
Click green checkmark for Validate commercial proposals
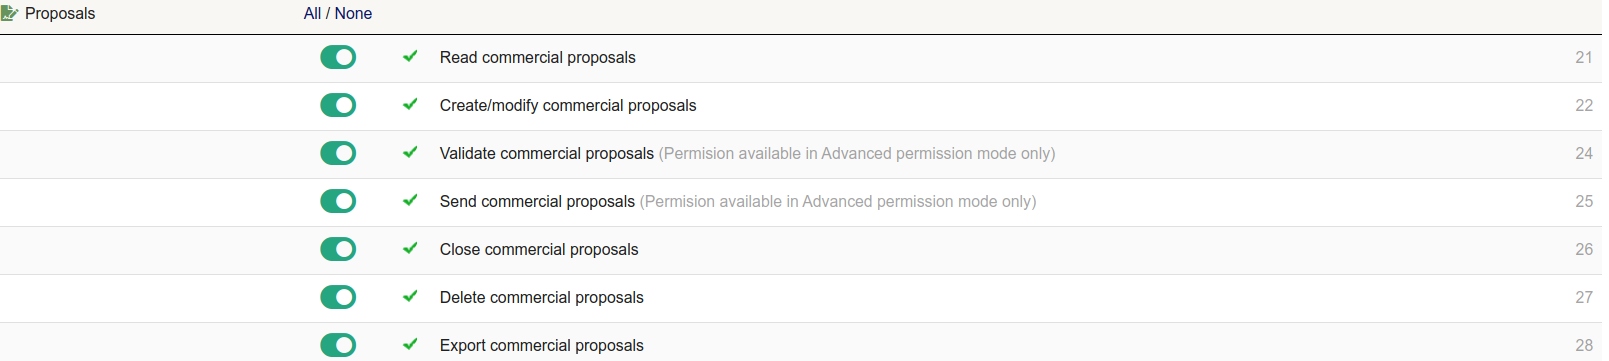pos(410,153)
